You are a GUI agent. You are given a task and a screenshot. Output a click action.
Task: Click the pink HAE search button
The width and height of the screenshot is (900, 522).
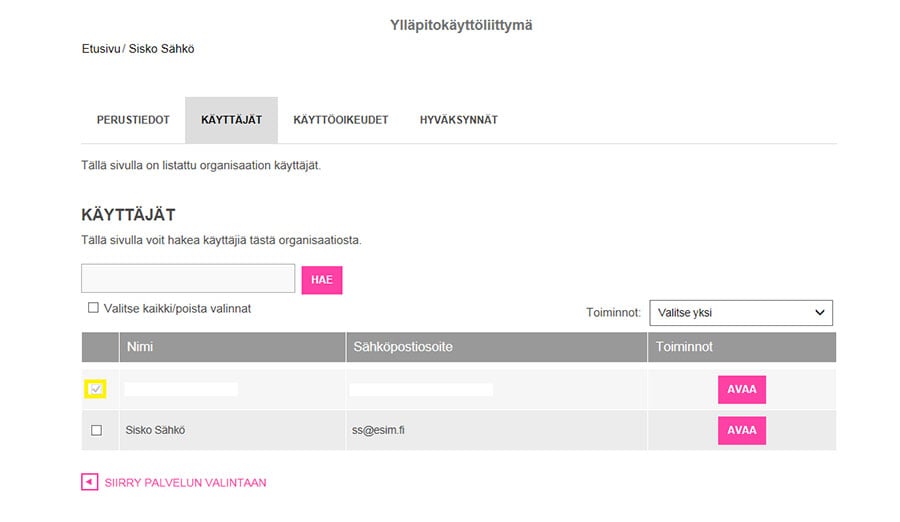[x=322, y=280]
